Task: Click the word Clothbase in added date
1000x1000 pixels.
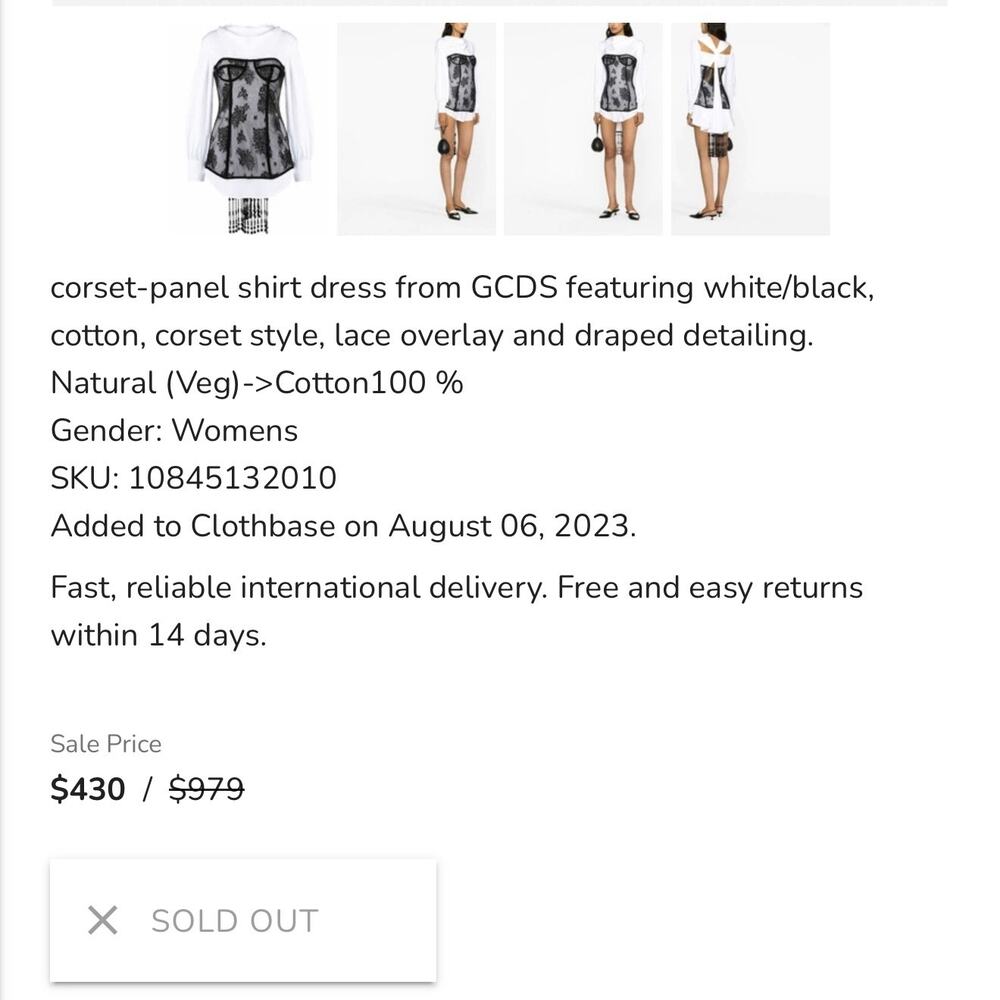Action: click(x=263, y=526)
